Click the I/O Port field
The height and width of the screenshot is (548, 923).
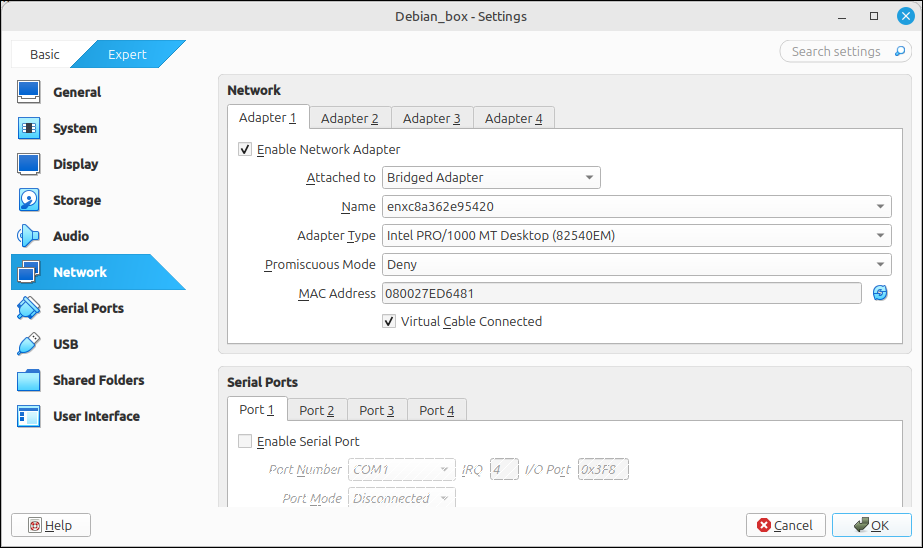(603, 469)
